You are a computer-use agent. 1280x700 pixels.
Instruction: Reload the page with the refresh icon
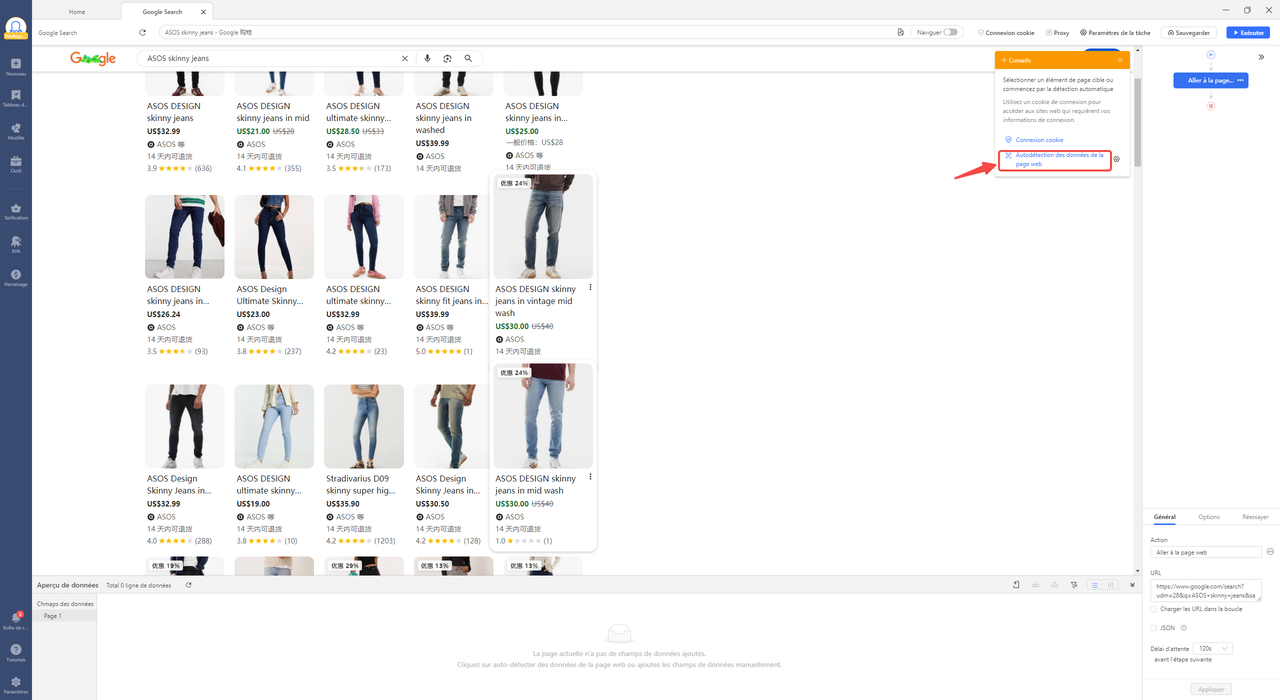click(142, 33)
